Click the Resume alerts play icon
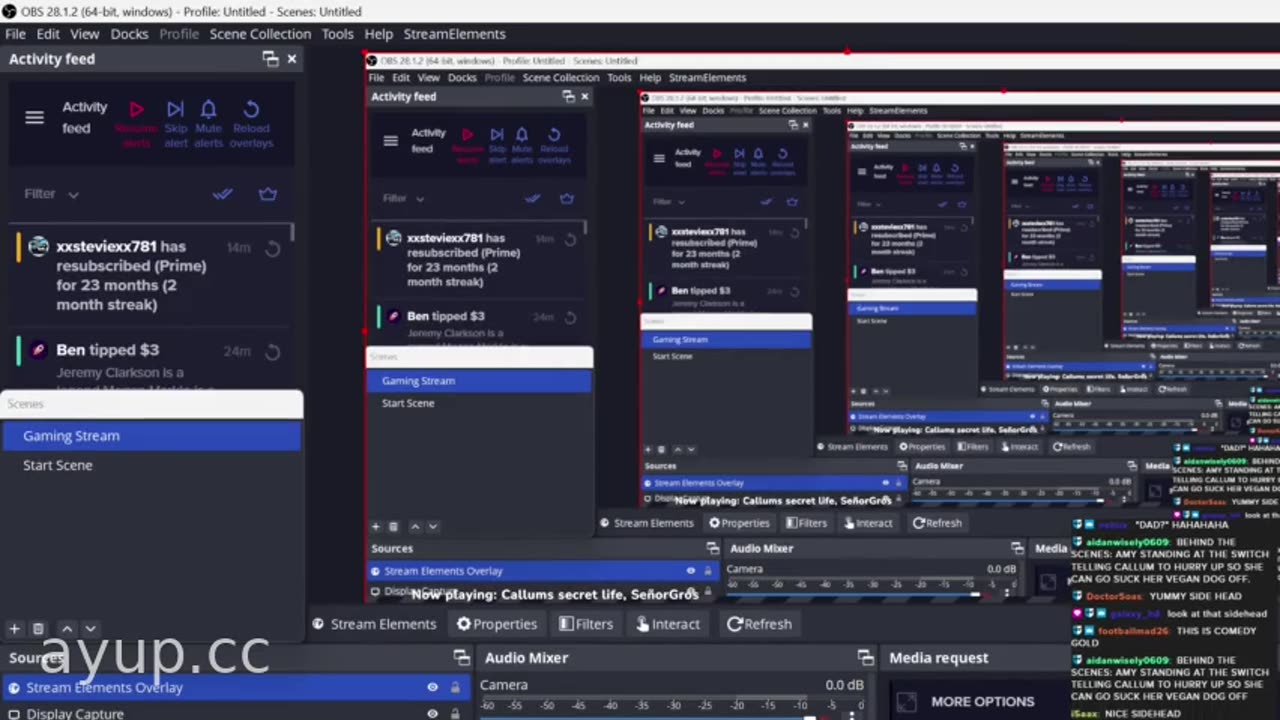The width and height of the screenshot is (1280, 720). [137, 109]
